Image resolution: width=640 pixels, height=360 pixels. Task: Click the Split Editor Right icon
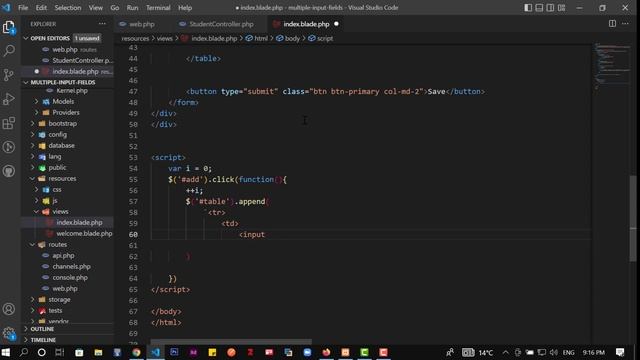pos(612,24)
